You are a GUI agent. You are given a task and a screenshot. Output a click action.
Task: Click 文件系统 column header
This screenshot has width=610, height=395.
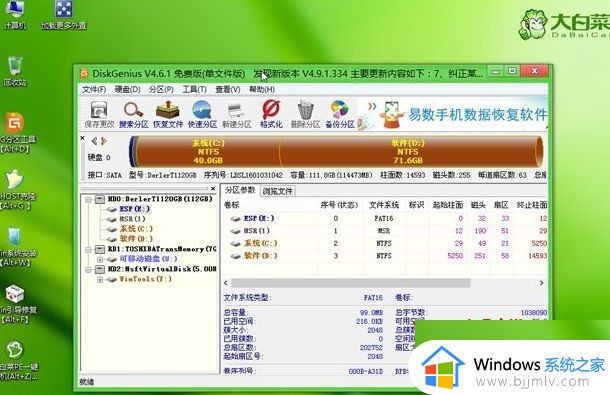(x=384, y=205)
